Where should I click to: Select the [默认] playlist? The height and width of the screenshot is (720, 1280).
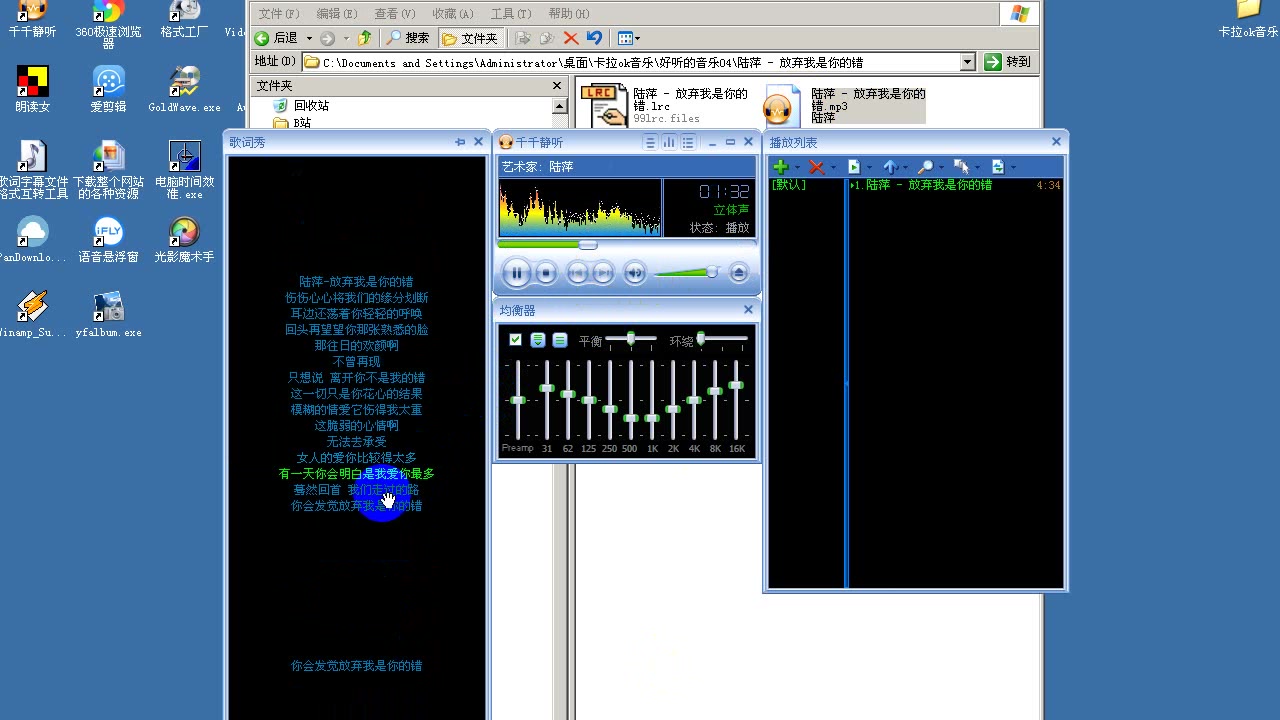(789, 185)
